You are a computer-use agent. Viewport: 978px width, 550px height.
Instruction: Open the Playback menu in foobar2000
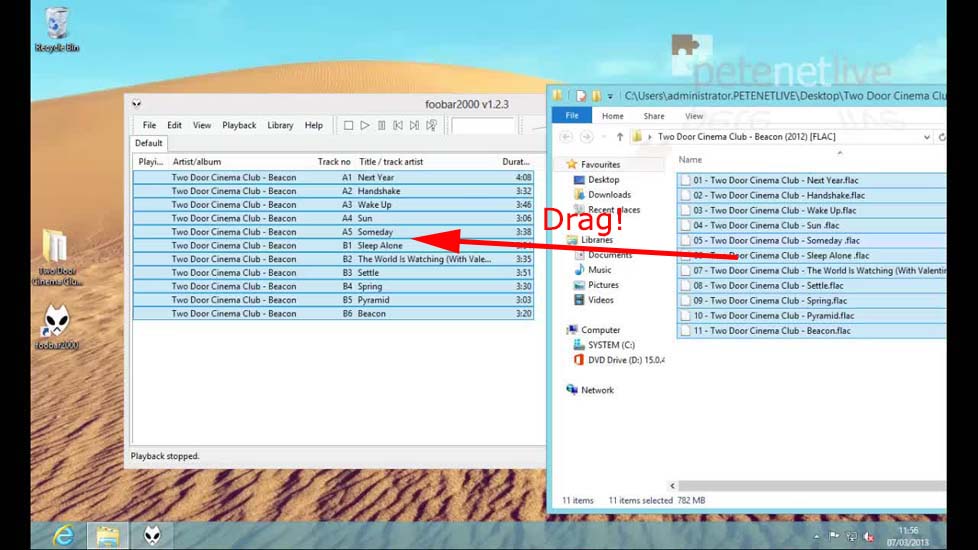click(x=239, y=125)
